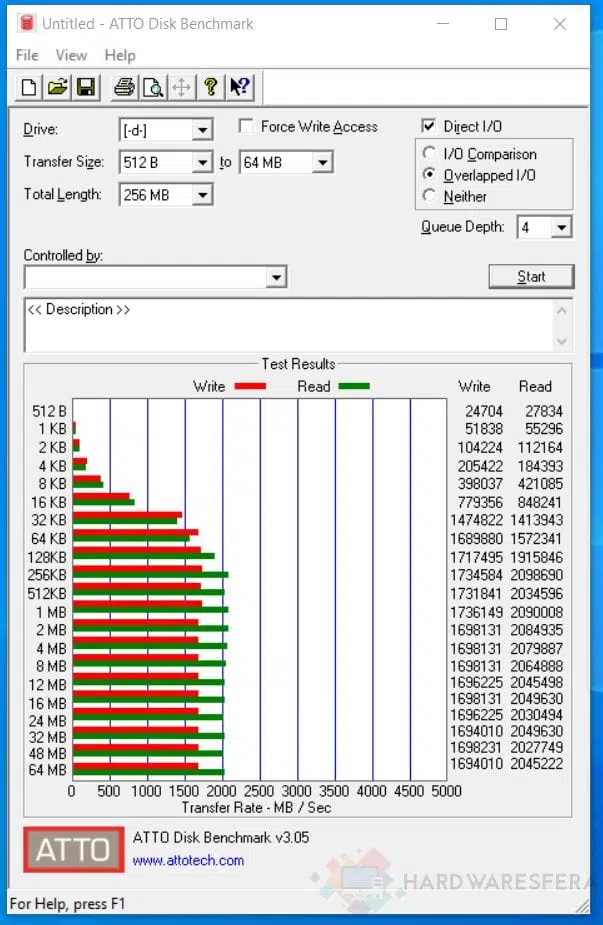Image resolution: width=603 pixels, height=925 pixels.
Task: Open a saved benchmark file icon
Action: coord(57,87)
